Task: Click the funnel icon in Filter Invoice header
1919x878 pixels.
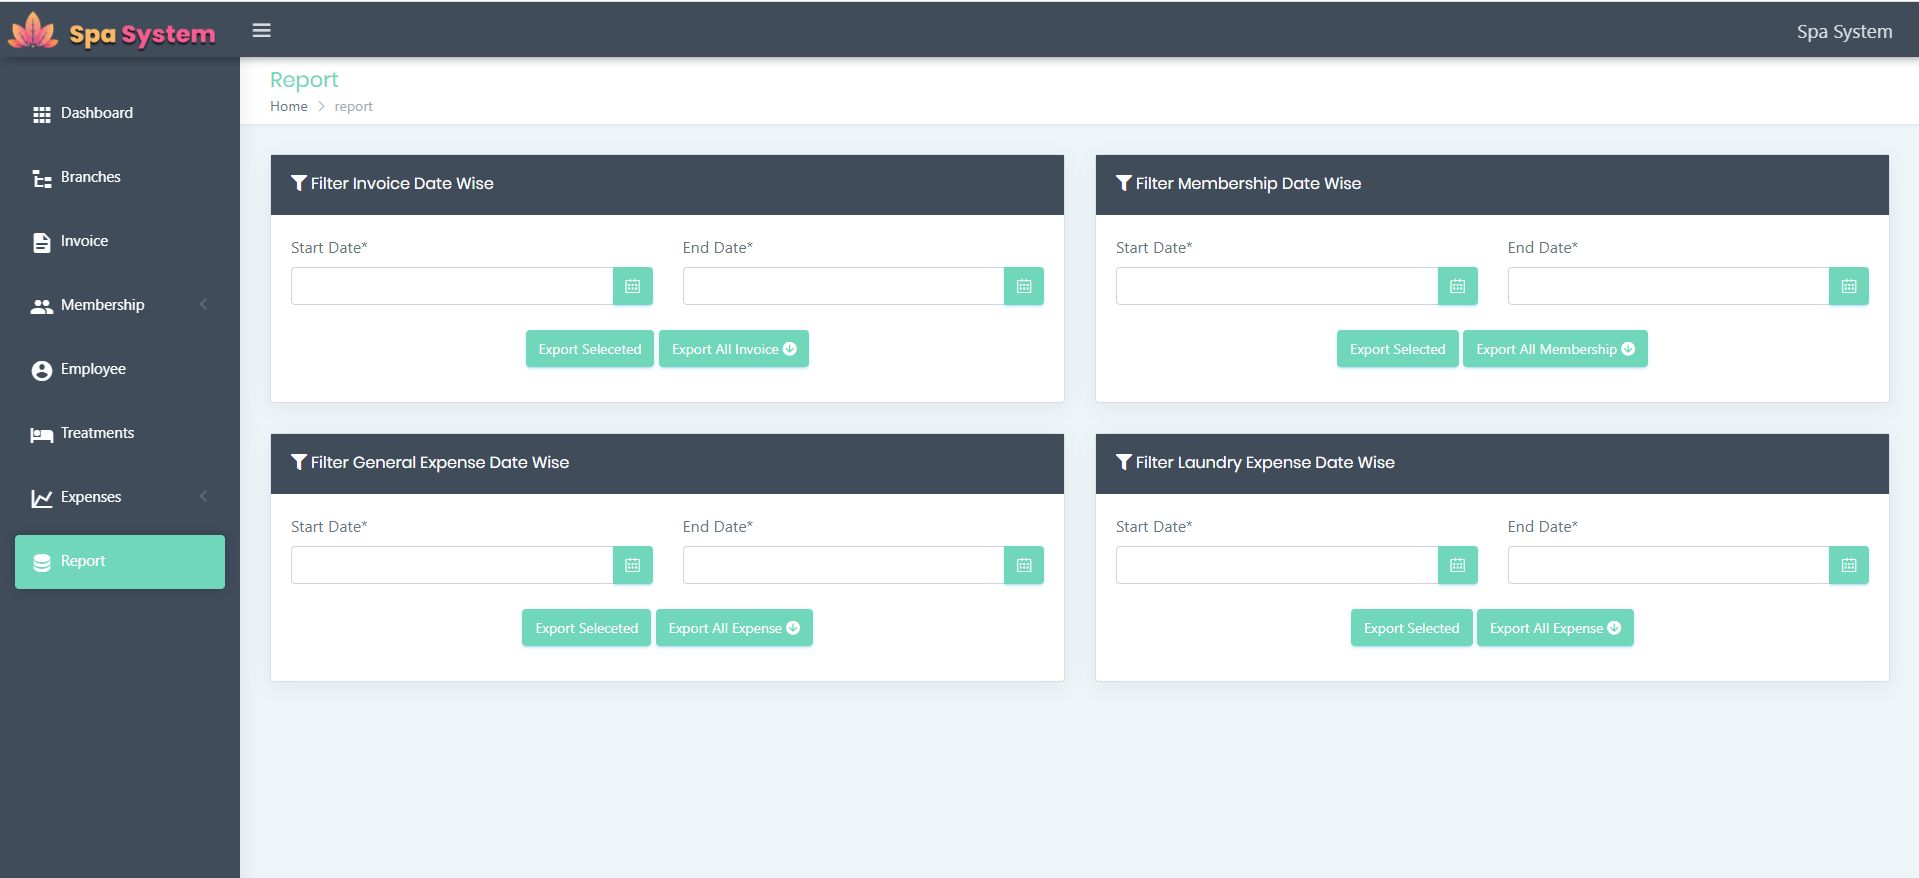Action: [x=299, y=183]
